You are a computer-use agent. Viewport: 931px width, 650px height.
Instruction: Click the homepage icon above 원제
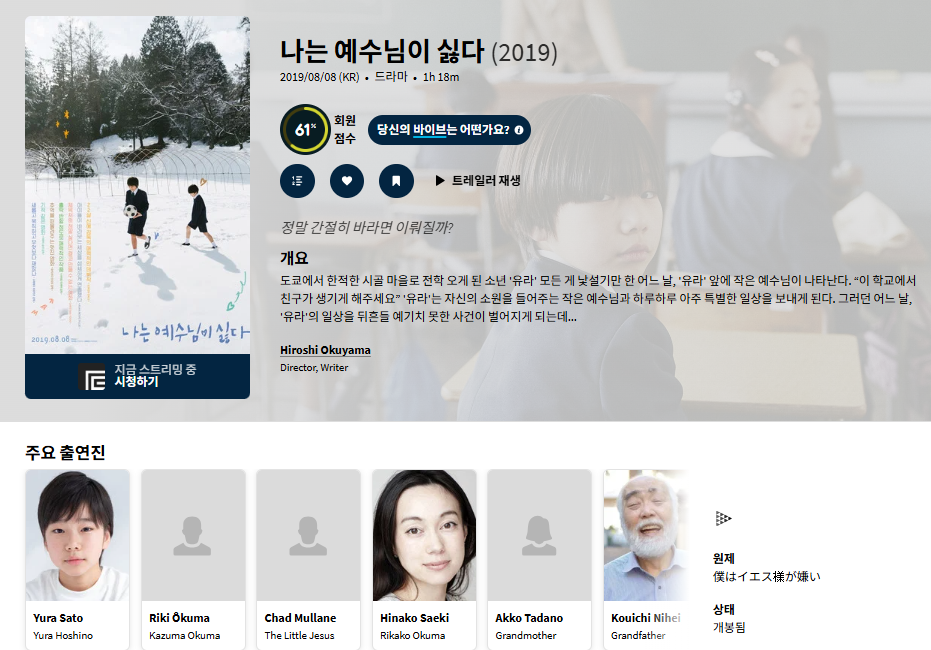coord(723,518)
